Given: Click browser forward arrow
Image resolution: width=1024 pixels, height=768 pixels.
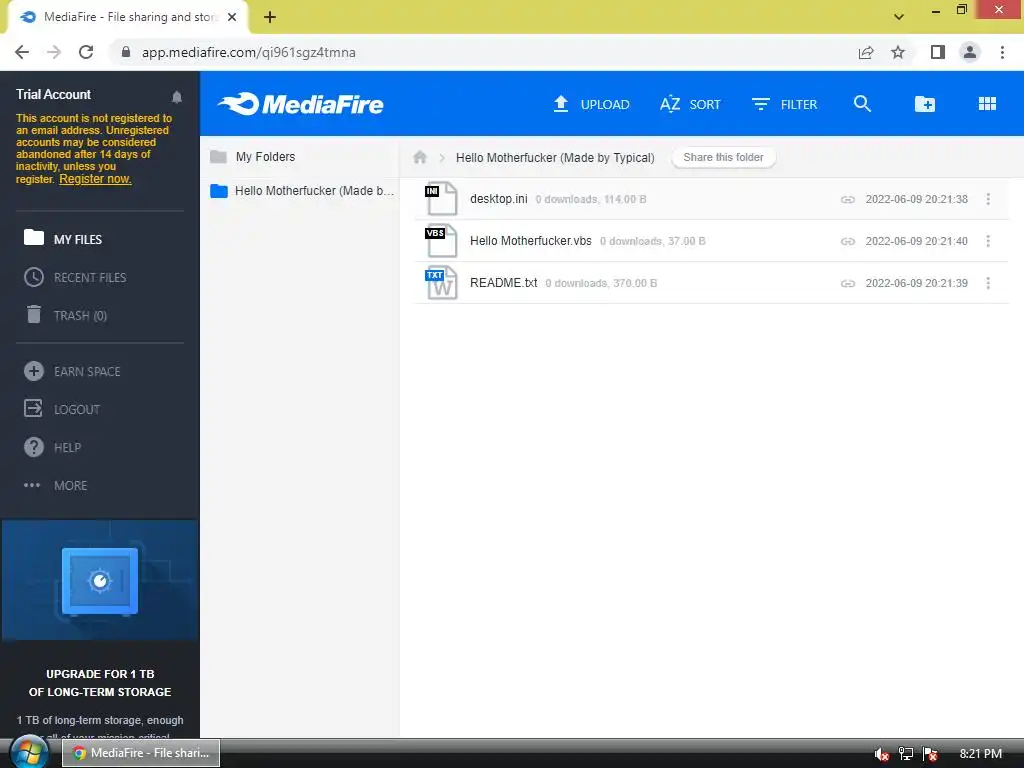Looking at the screenshot, I should point(54,52).
